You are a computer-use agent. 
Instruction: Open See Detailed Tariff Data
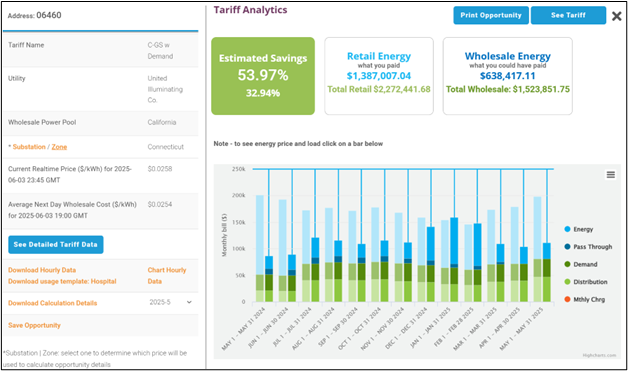pos(56,244)
